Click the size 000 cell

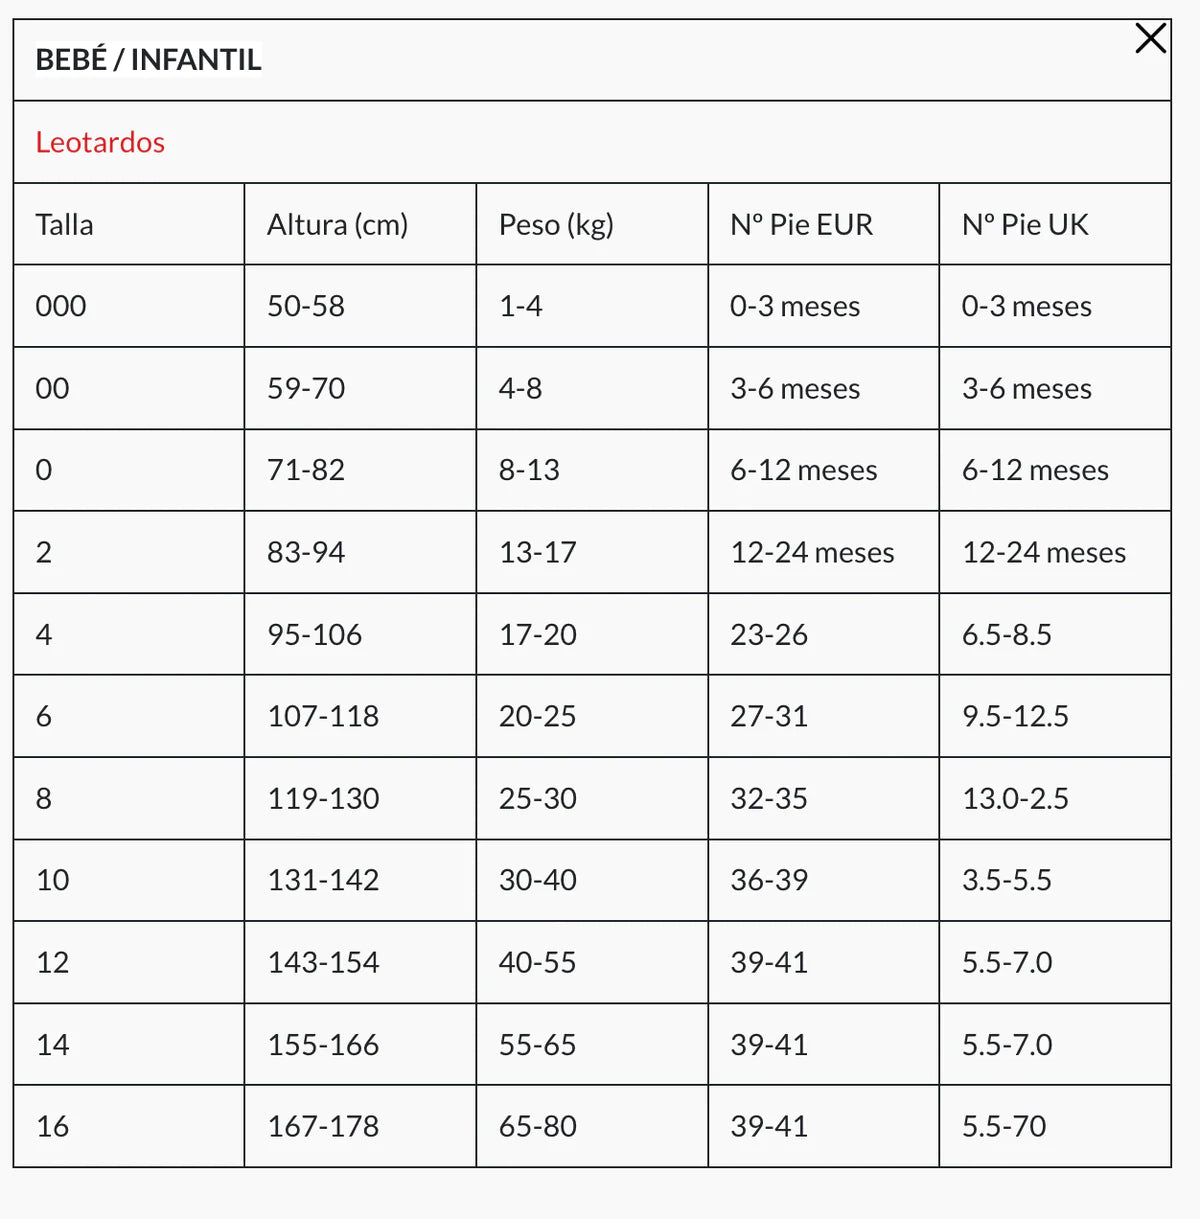[61, 306]
